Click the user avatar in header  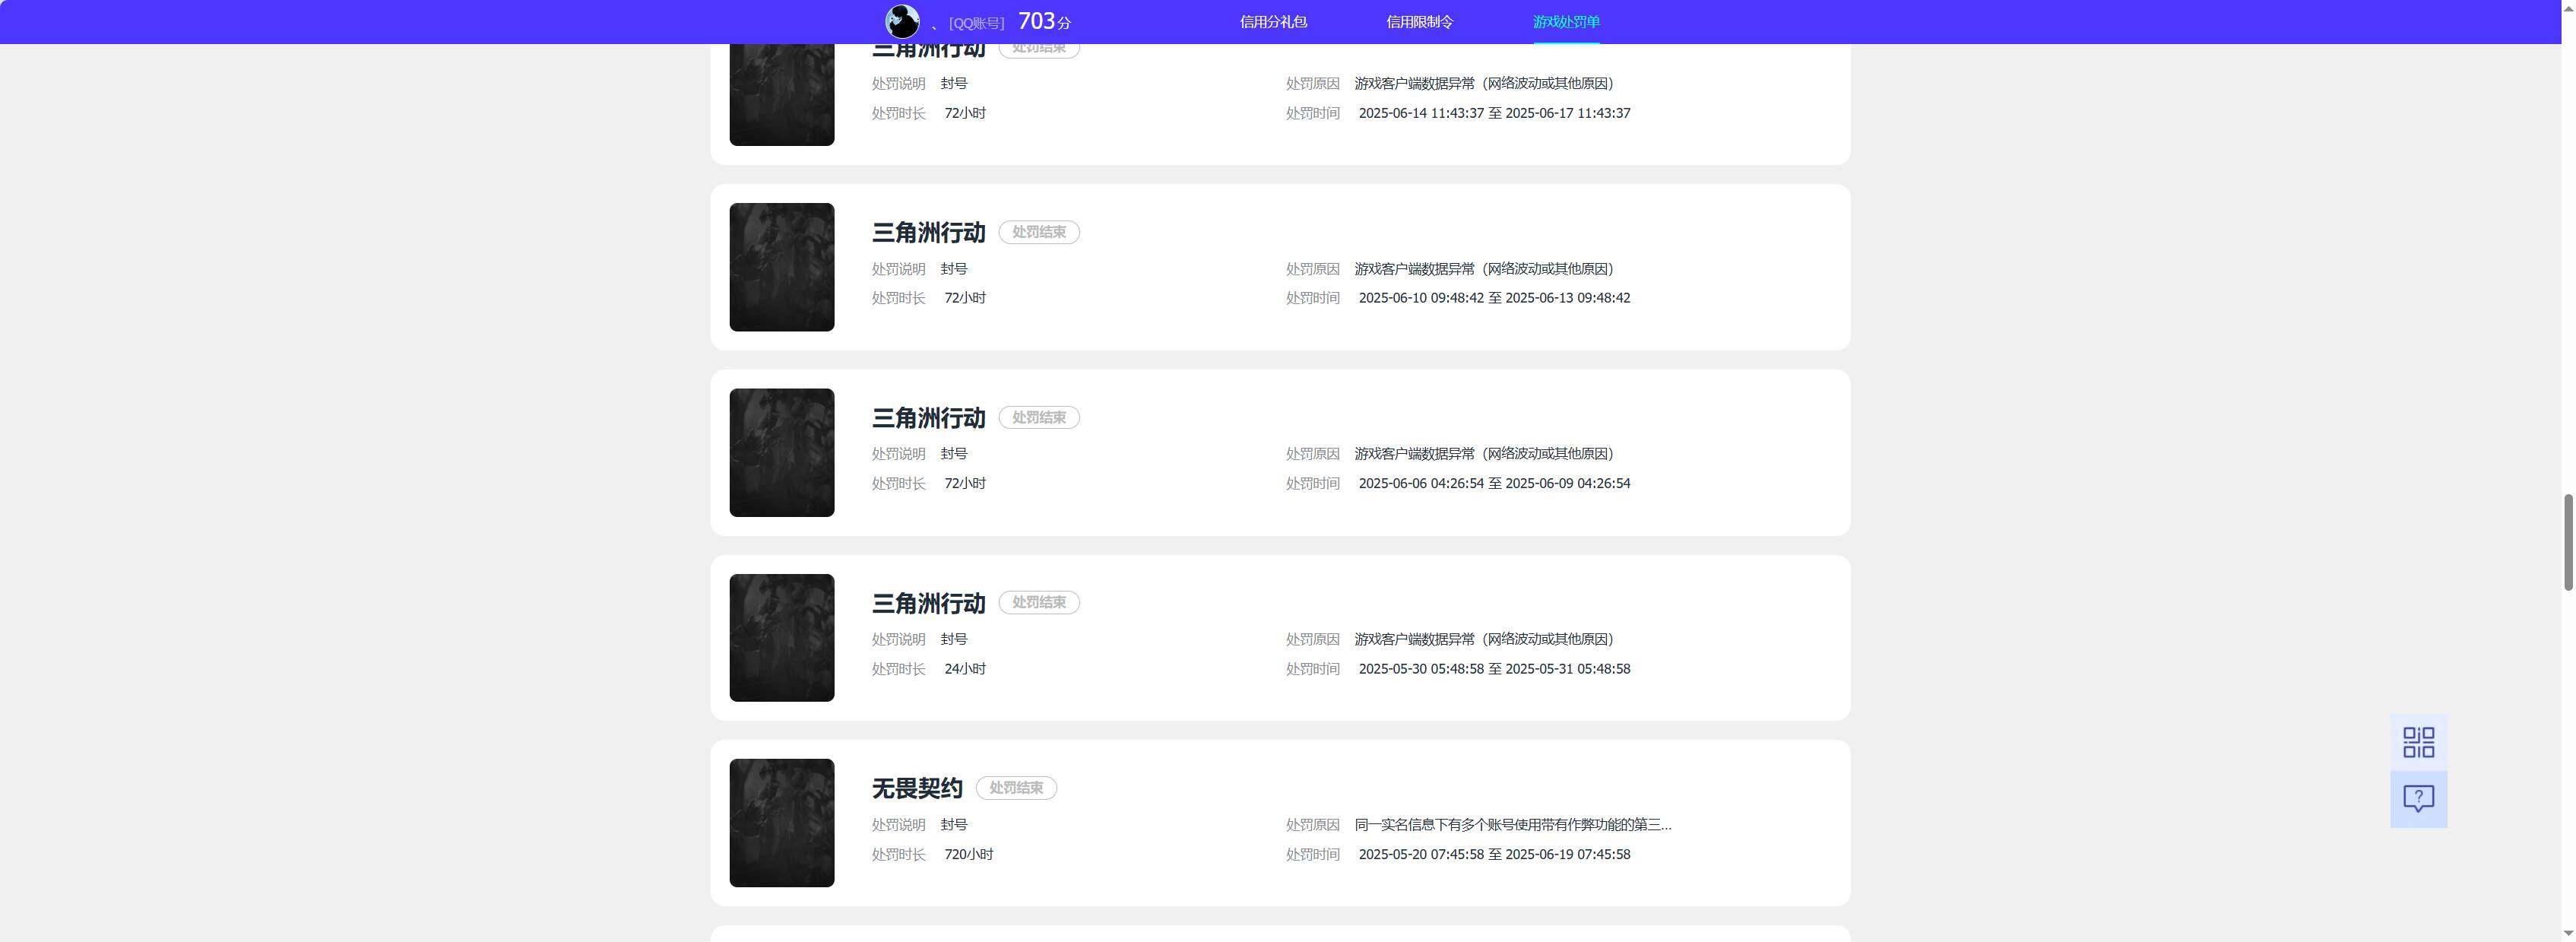(902, 21)
